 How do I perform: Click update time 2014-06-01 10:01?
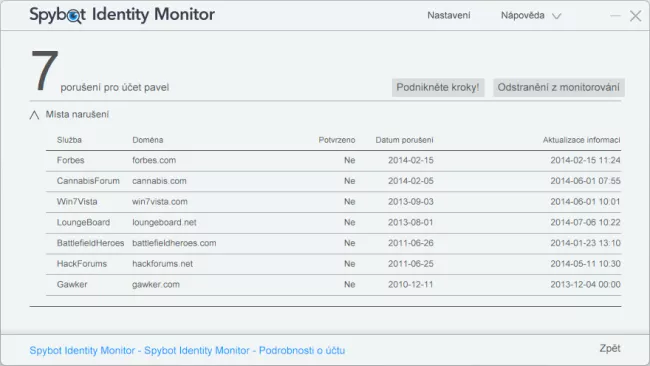tap(585, 202)
